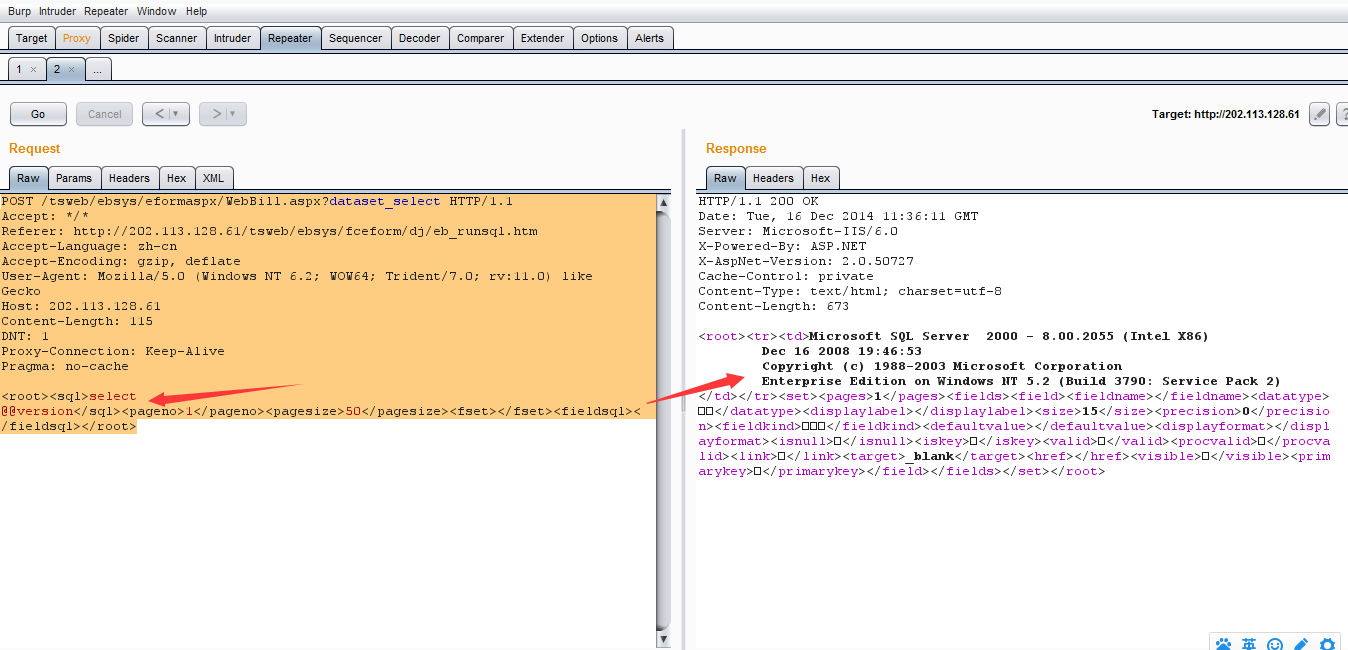Click the 'select' SQL keyword in the request body
The height and width of the screenshot is (650, 1348).
[x=113, y=396]
